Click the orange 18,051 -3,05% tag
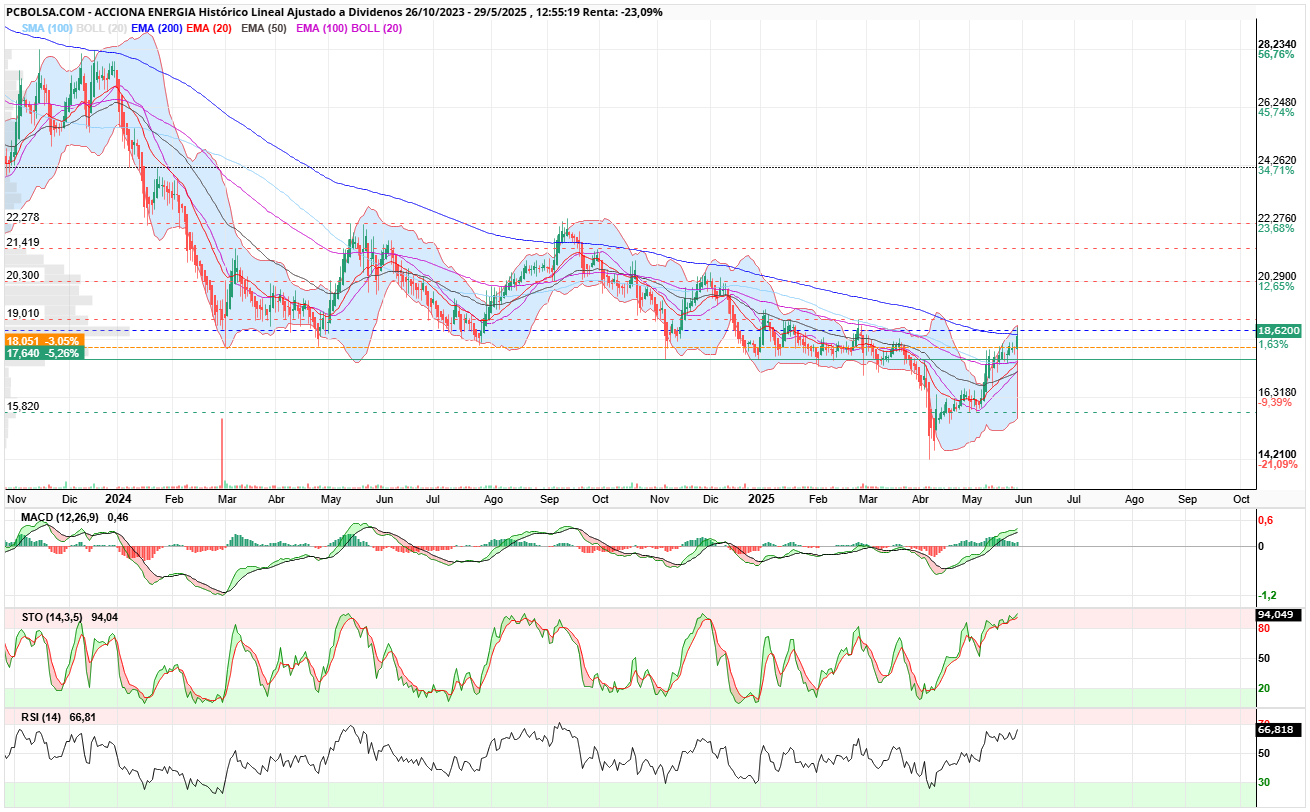1310x812 pixels. [44, 340]
